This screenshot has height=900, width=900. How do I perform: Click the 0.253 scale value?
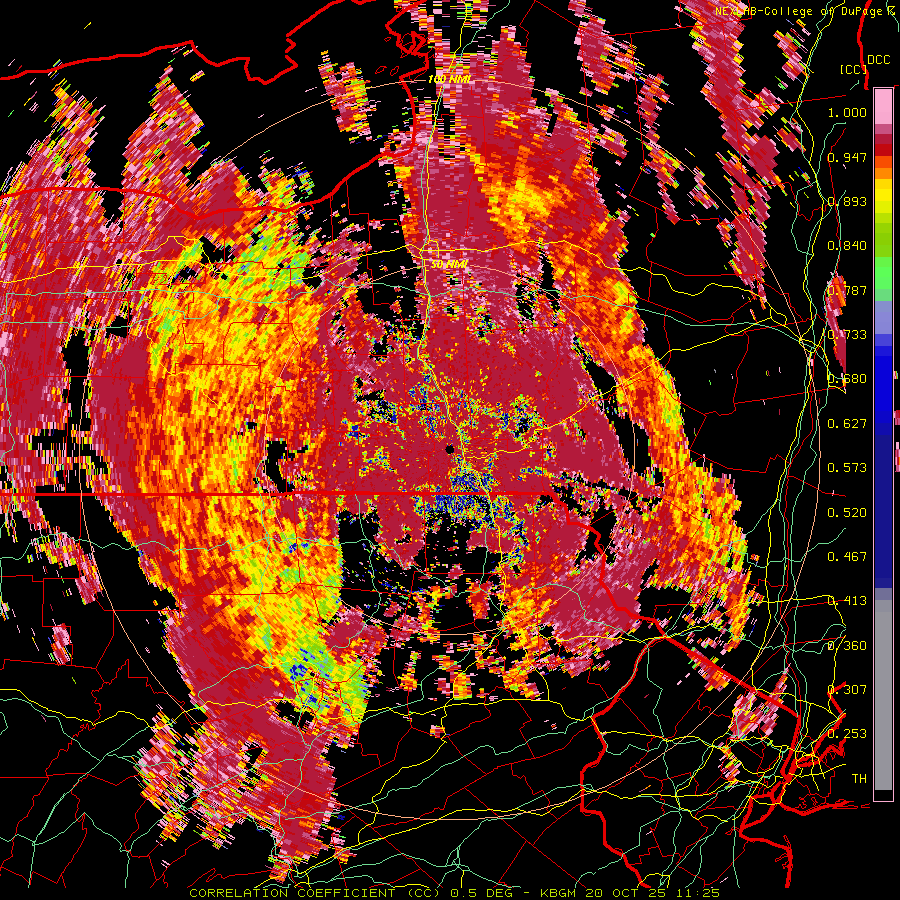point(847,734)
